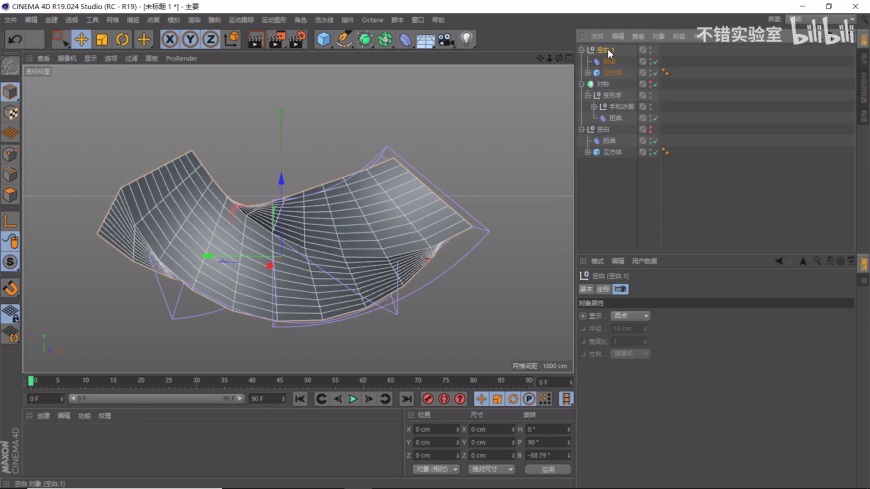The image size is (870, 489).
Task: Click the camera icon in the top toolbar
Action: [446, 39]
